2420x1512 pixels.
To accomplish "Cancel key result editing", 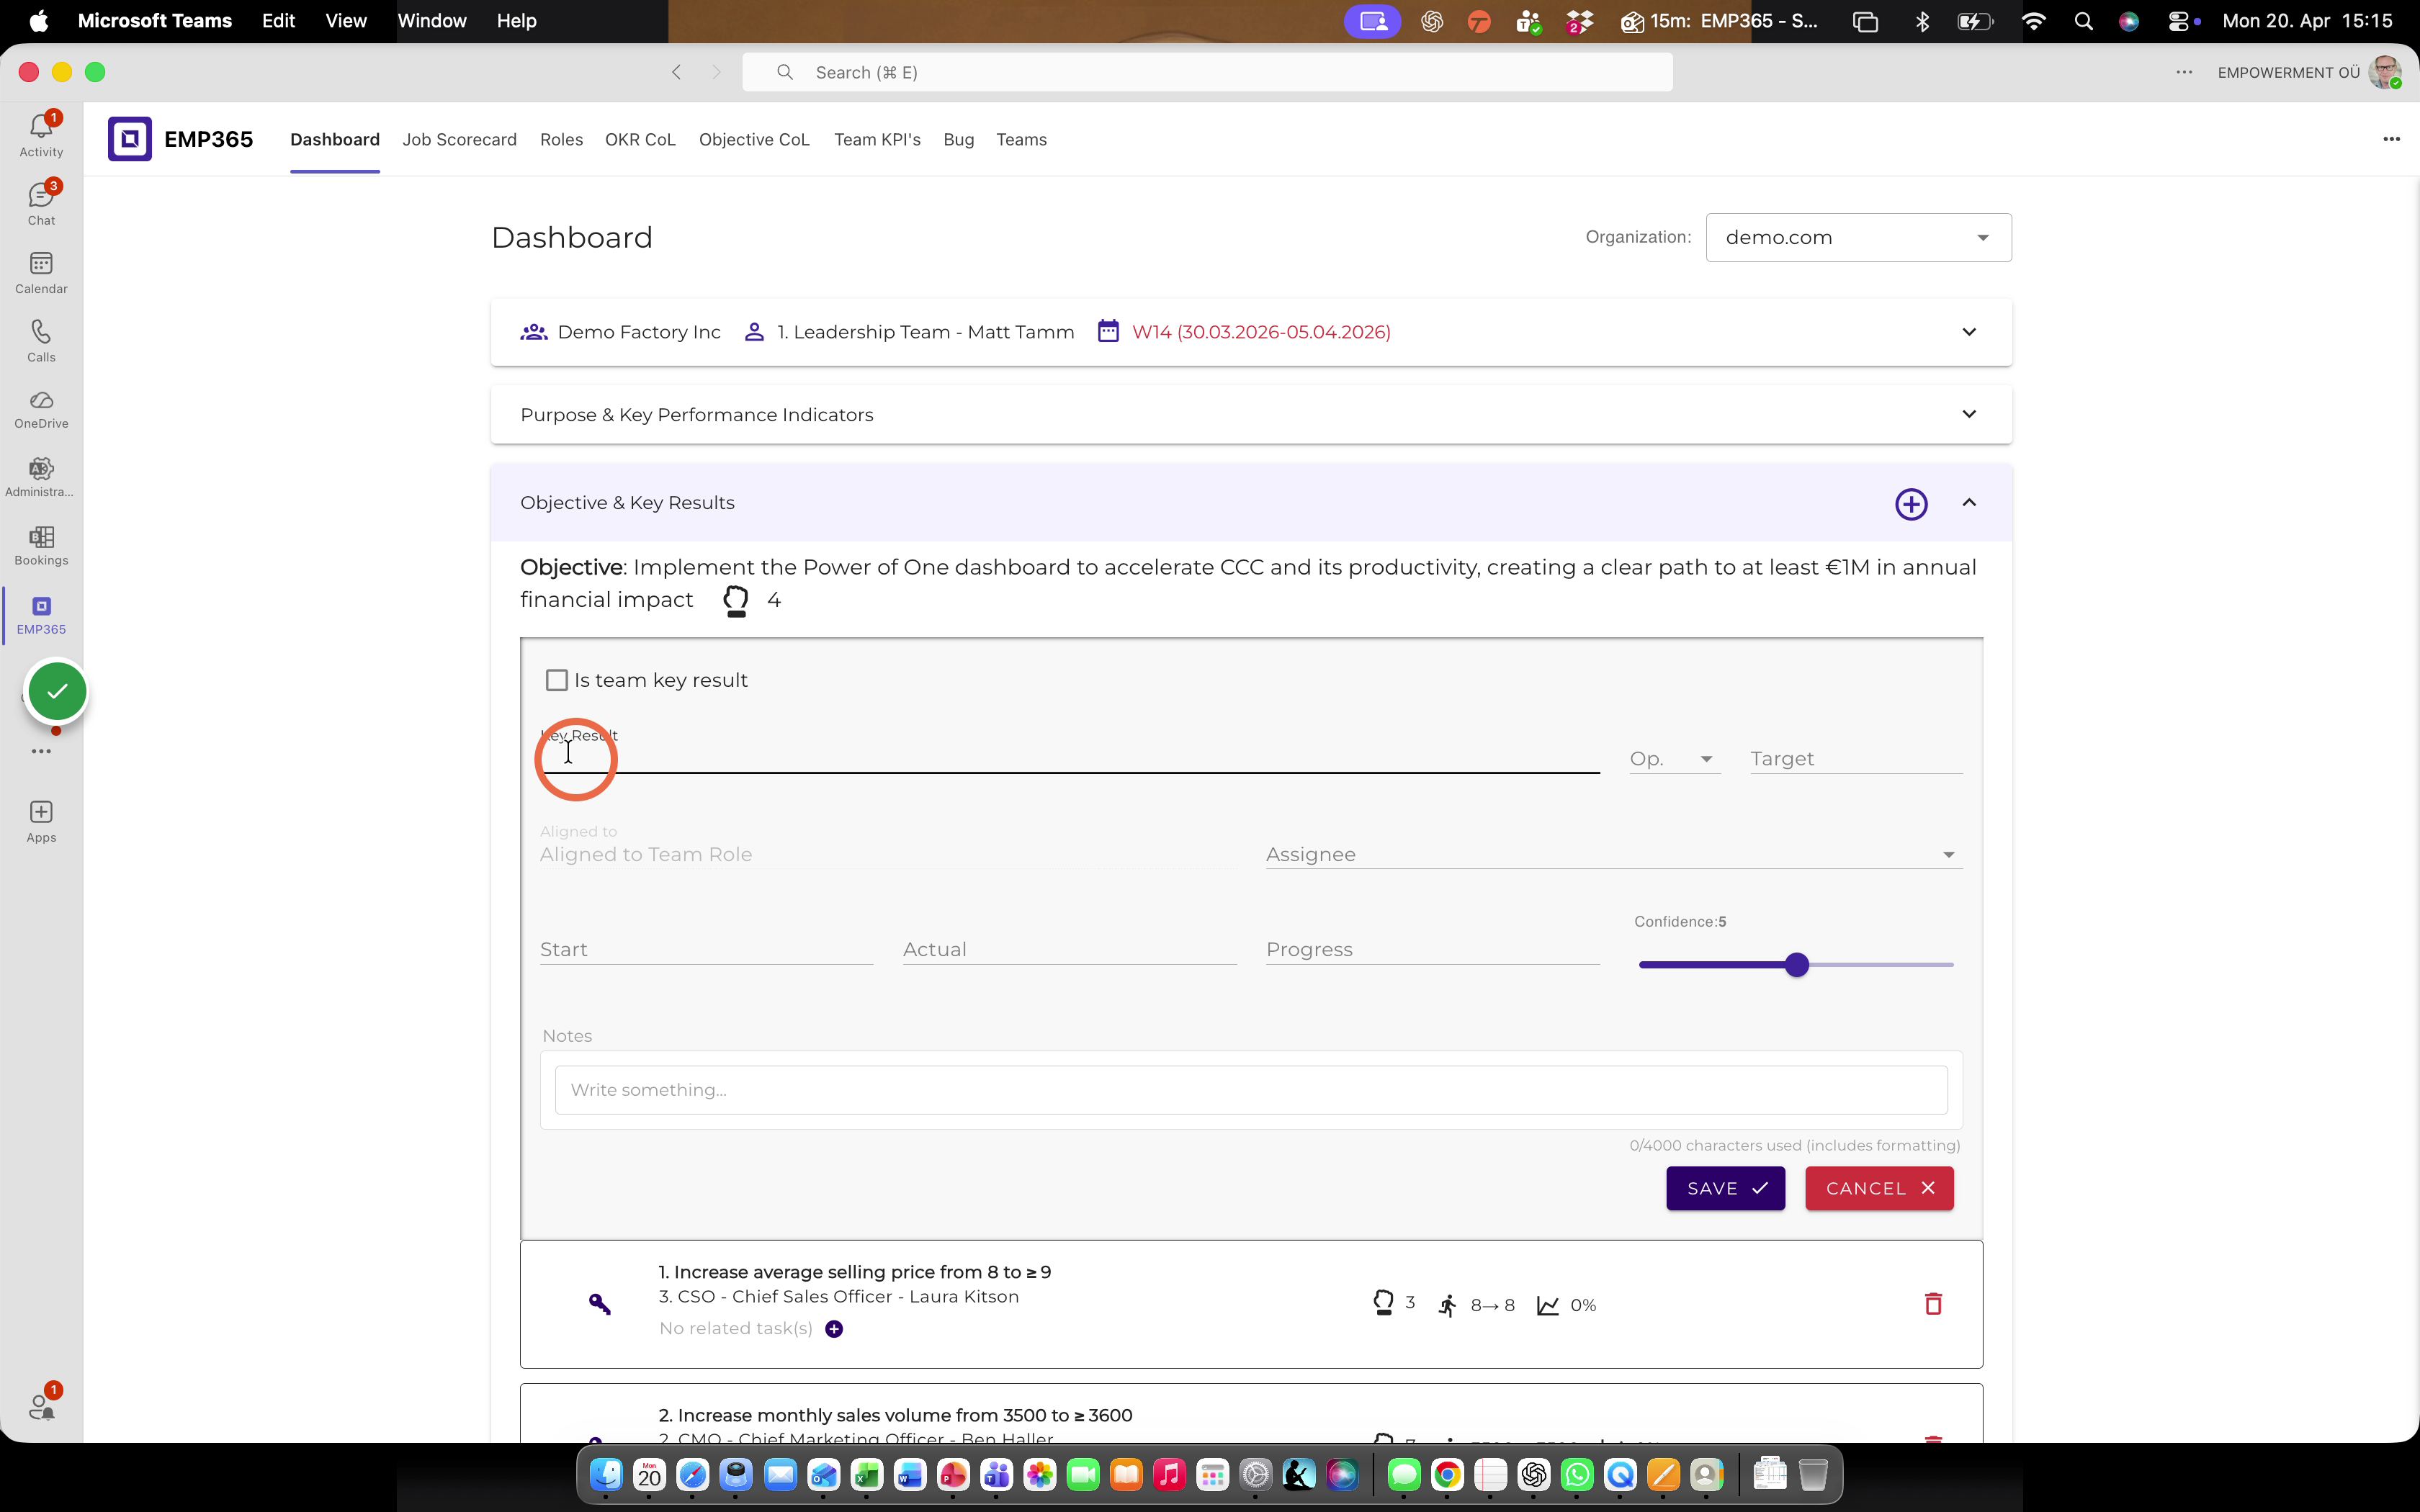I will (1879, 1188).
